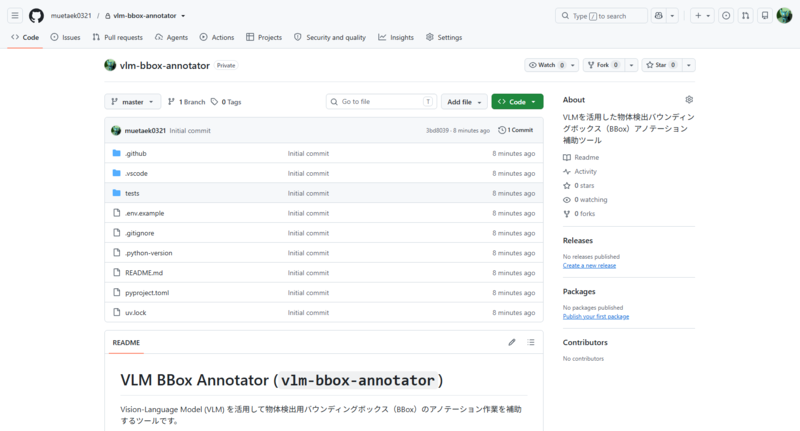This screenshot has width=800, height=431.
Task: Click the .github folder icon
Action: (x=116, y=153)
